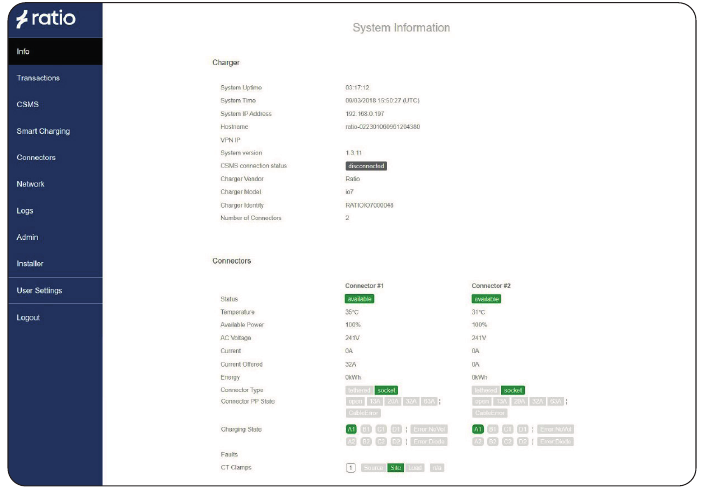Click Connector #1 'available' status badge
Screen dimensions: 711x494
[360, 299]
